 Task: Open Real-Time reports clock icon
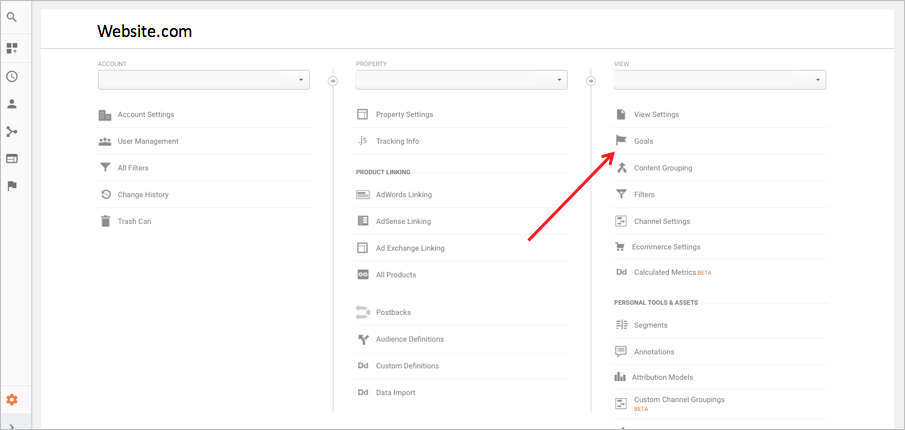tap(12, 76)
